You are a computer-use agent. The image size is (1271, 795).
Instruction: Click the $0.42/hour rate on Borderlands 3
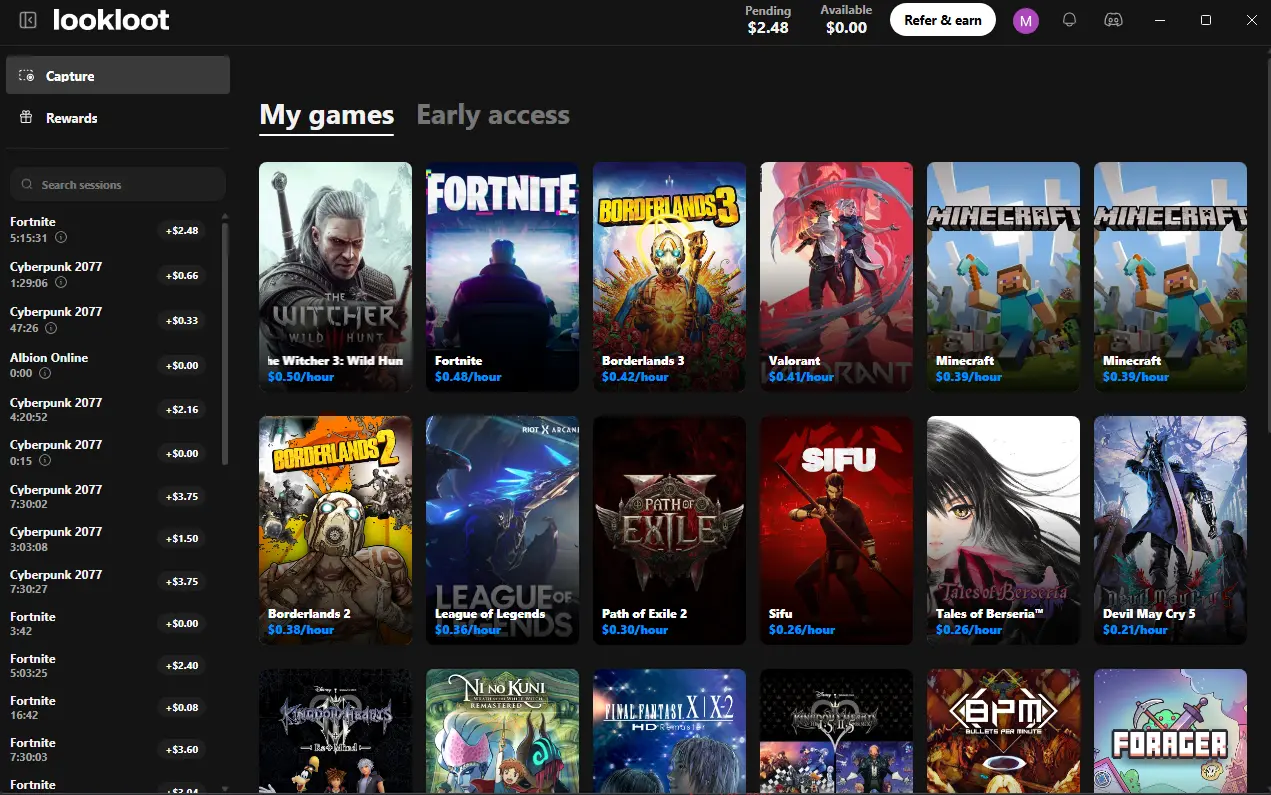(x=635, y=377)
